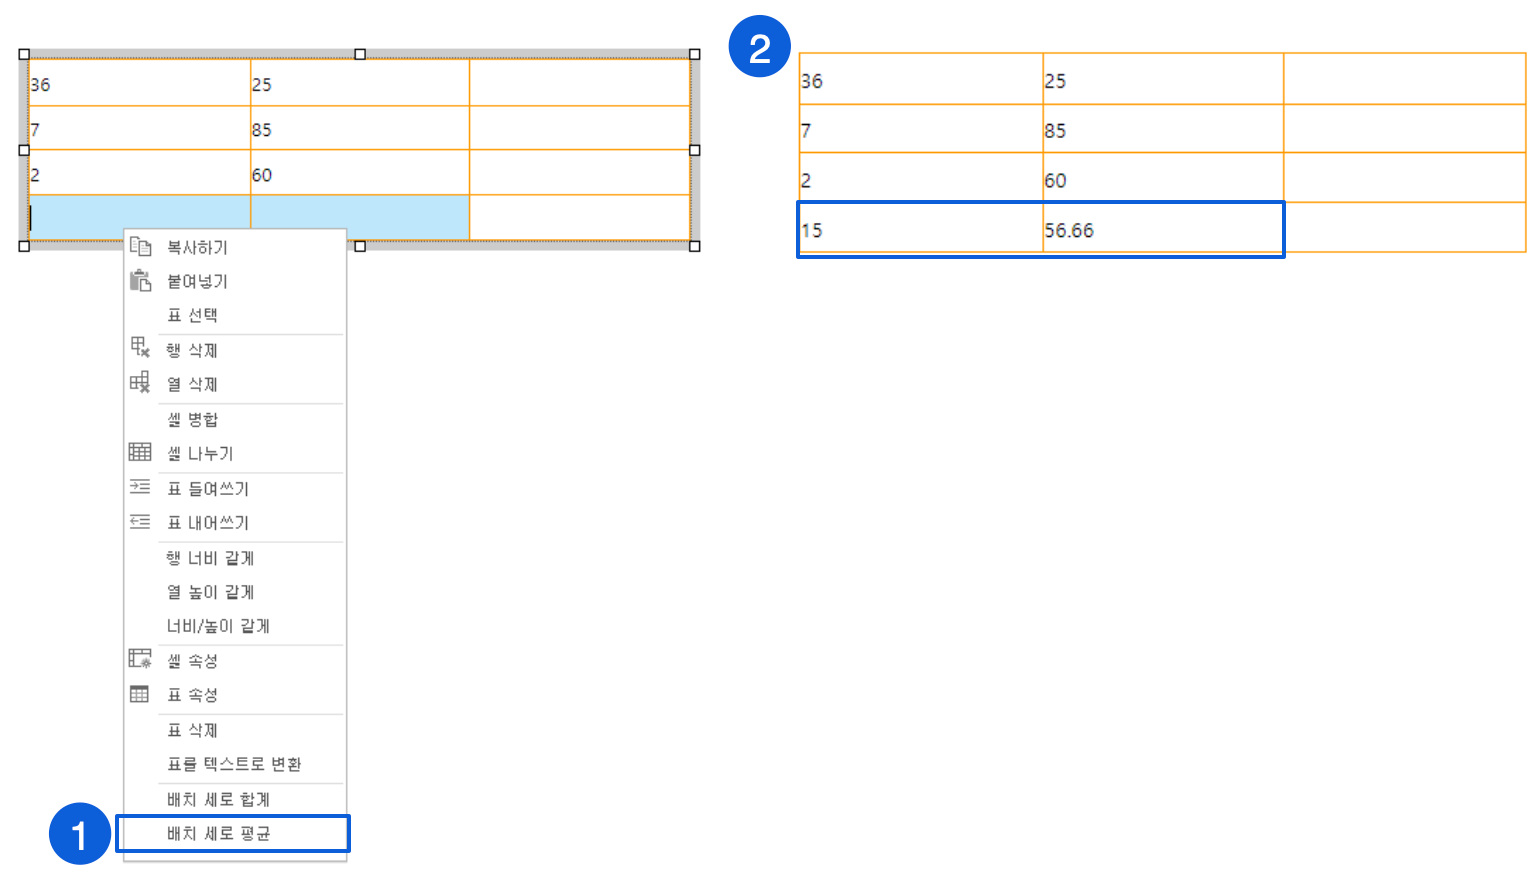The height and width of the screenshot is (880, 1540).
Task: Click the paste clipboard icon beside 붙여넣기
Action: (140, 281)
